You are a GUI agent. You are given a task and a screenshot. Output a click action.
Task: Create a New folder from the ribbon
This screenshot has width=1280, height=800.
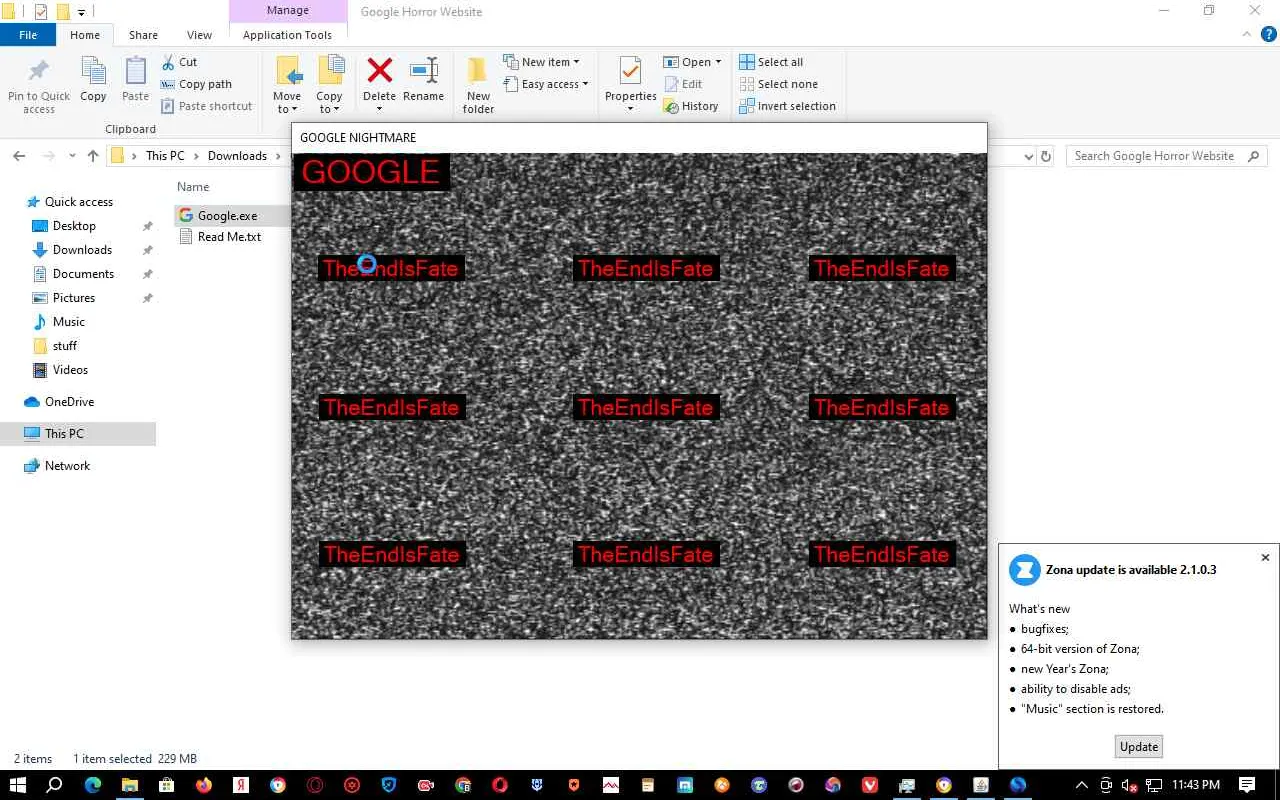(478, 85)
